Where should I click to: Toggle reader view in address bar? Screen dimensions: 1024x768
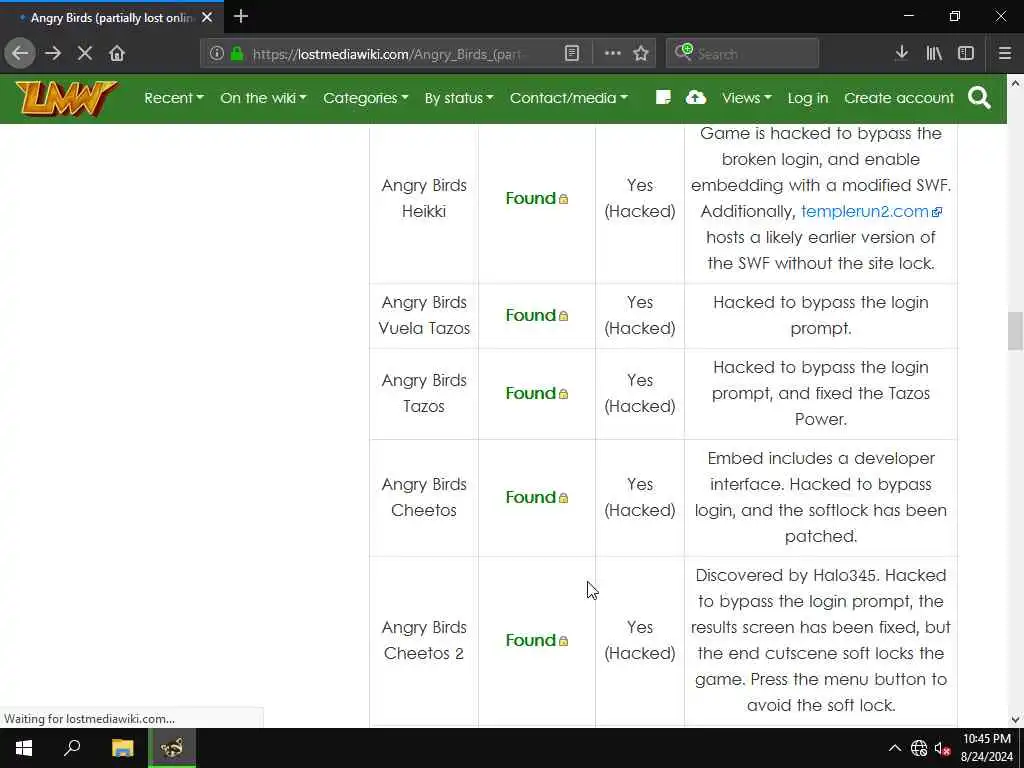(572, 53)
